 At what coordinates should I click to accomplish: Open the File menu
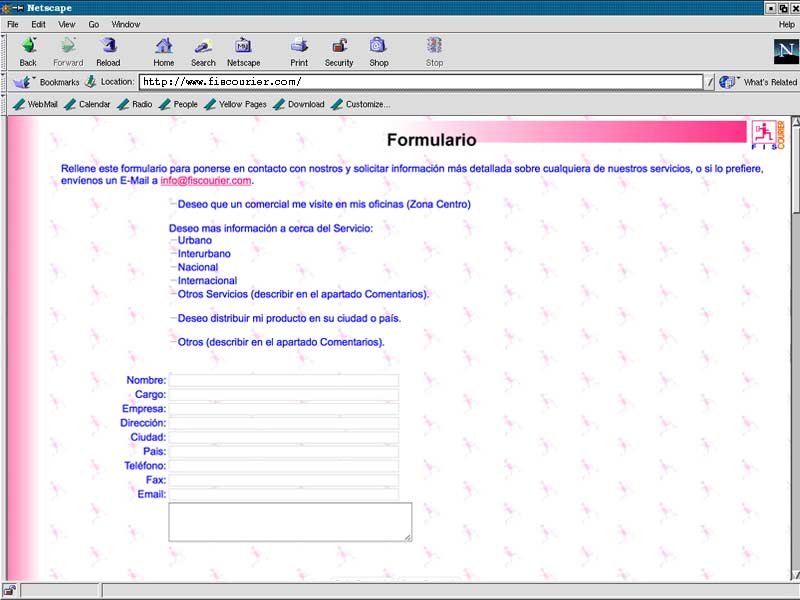point(13,24)
